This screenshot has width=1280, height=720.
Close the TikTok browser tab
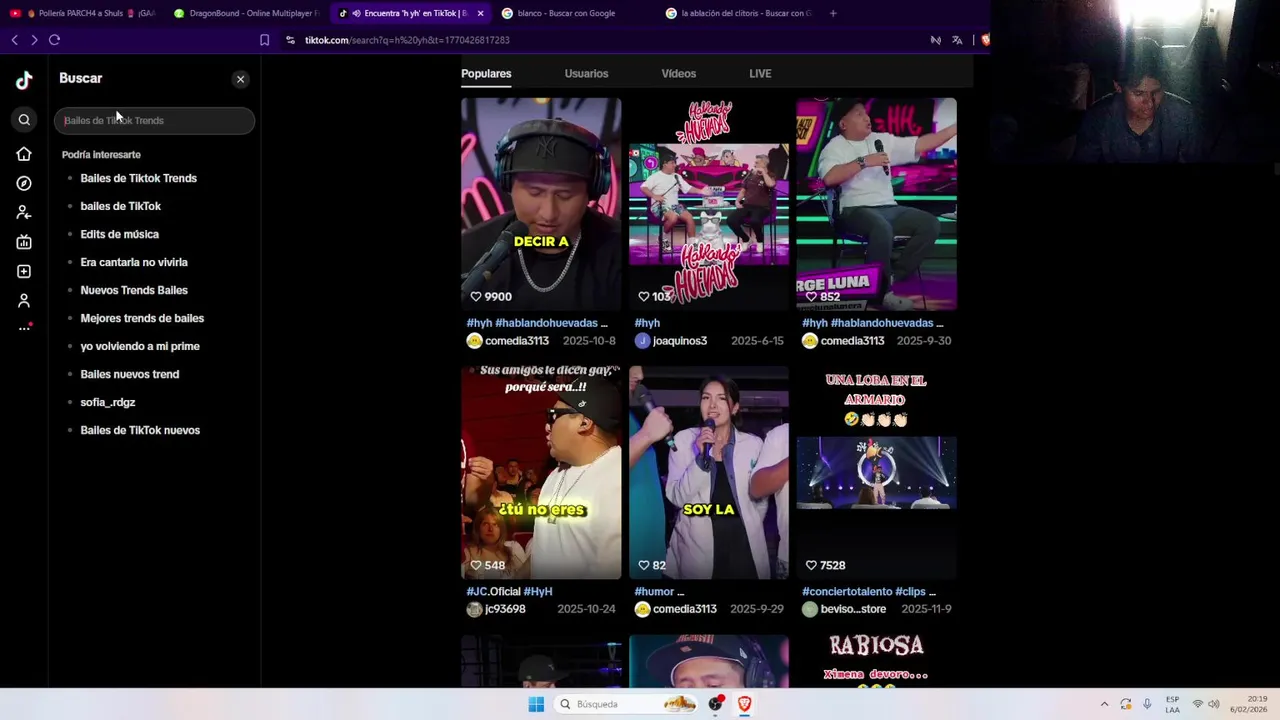pos(480,13)
